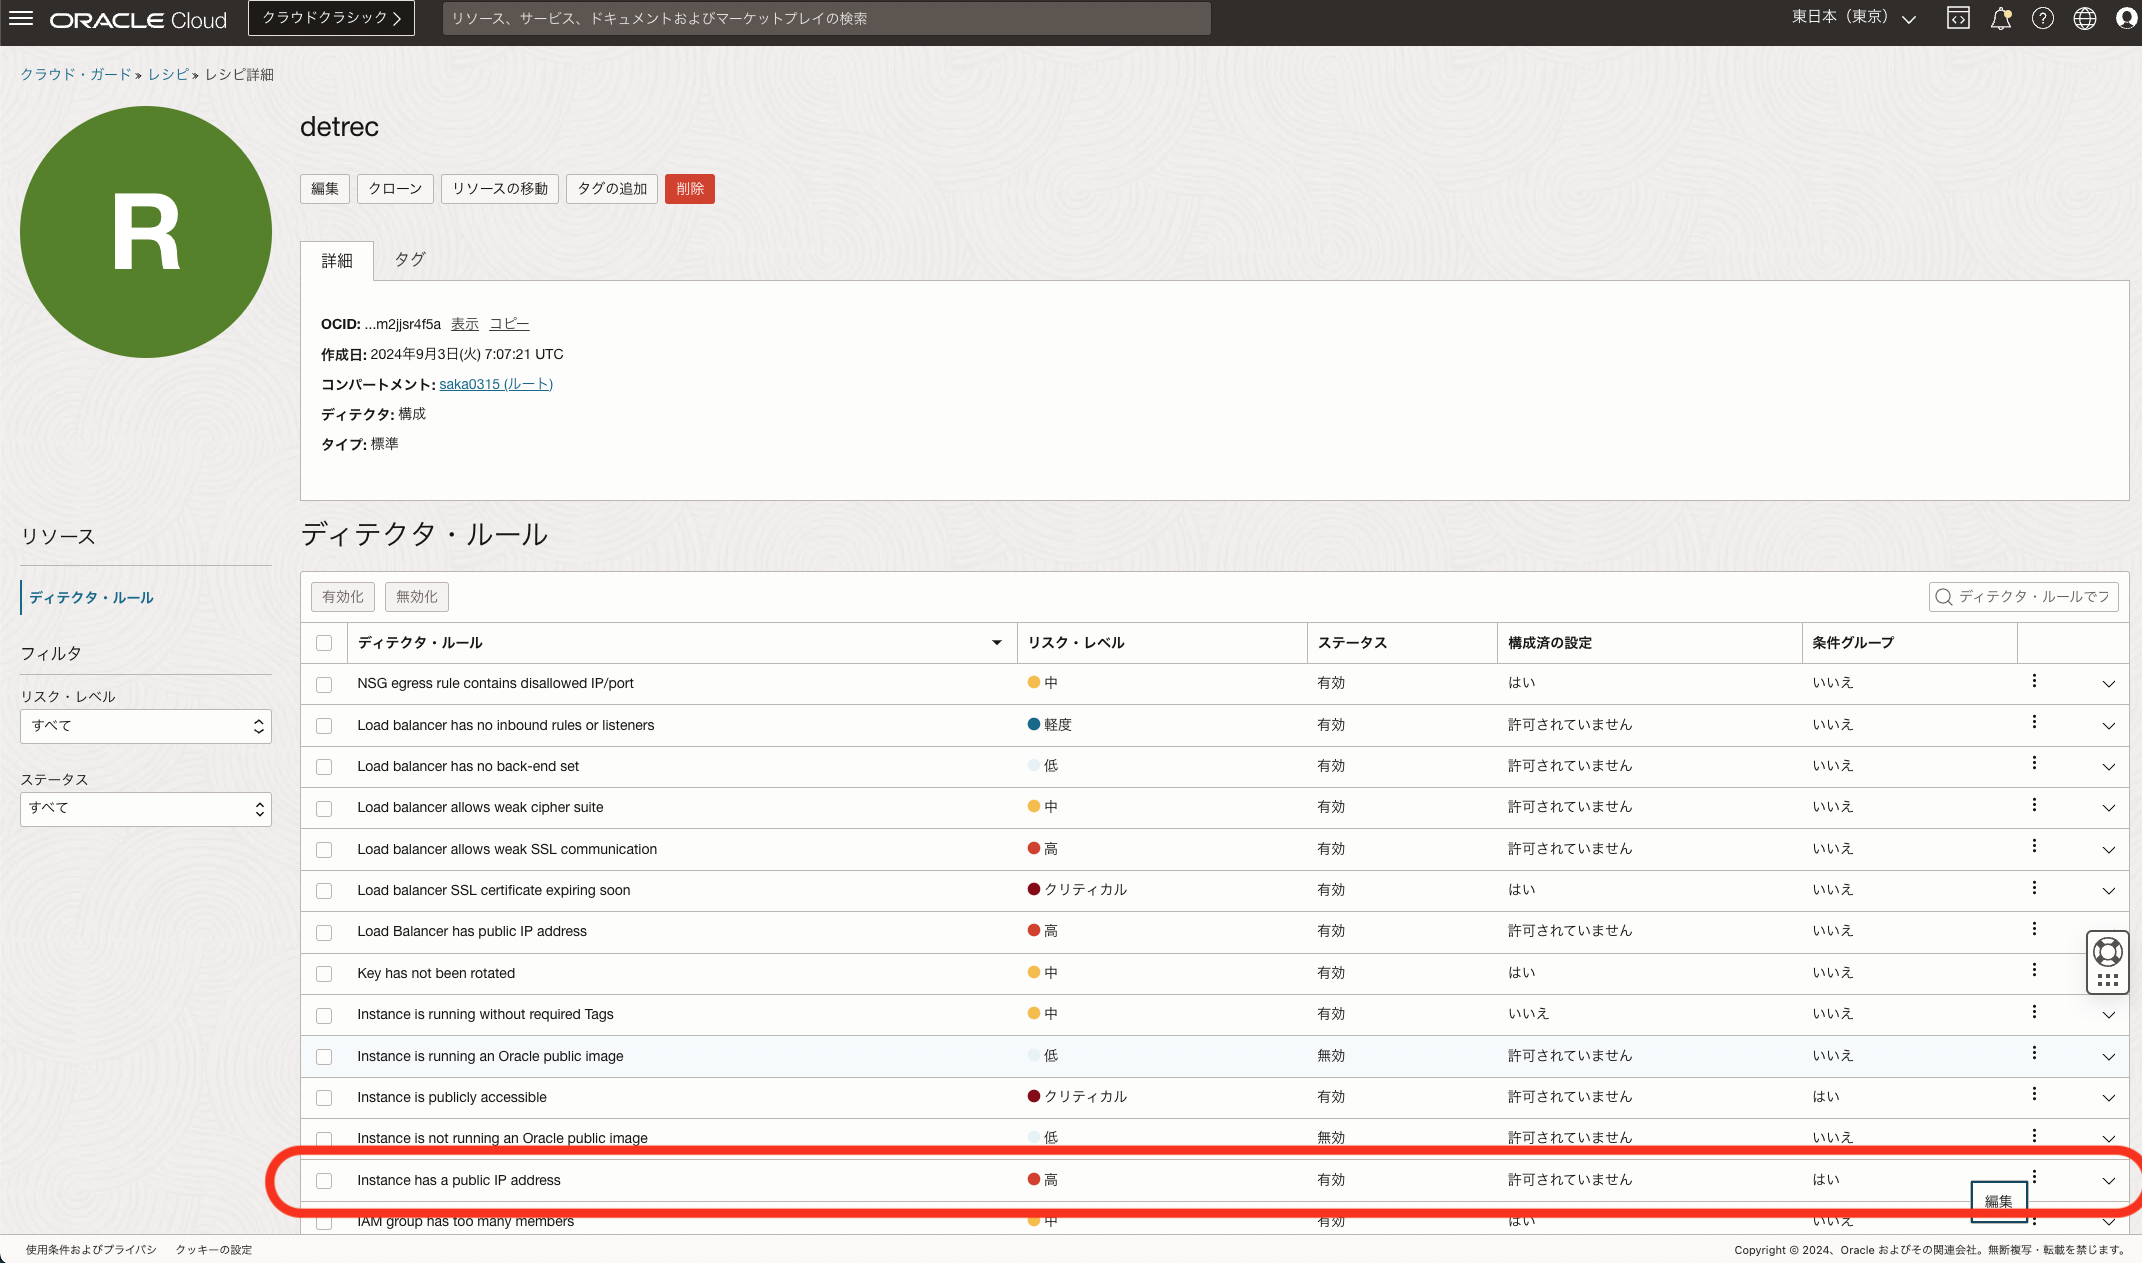Click the 削除 delete button
This screenshot has height=1263, width=2142.
[x=689, y=188]
